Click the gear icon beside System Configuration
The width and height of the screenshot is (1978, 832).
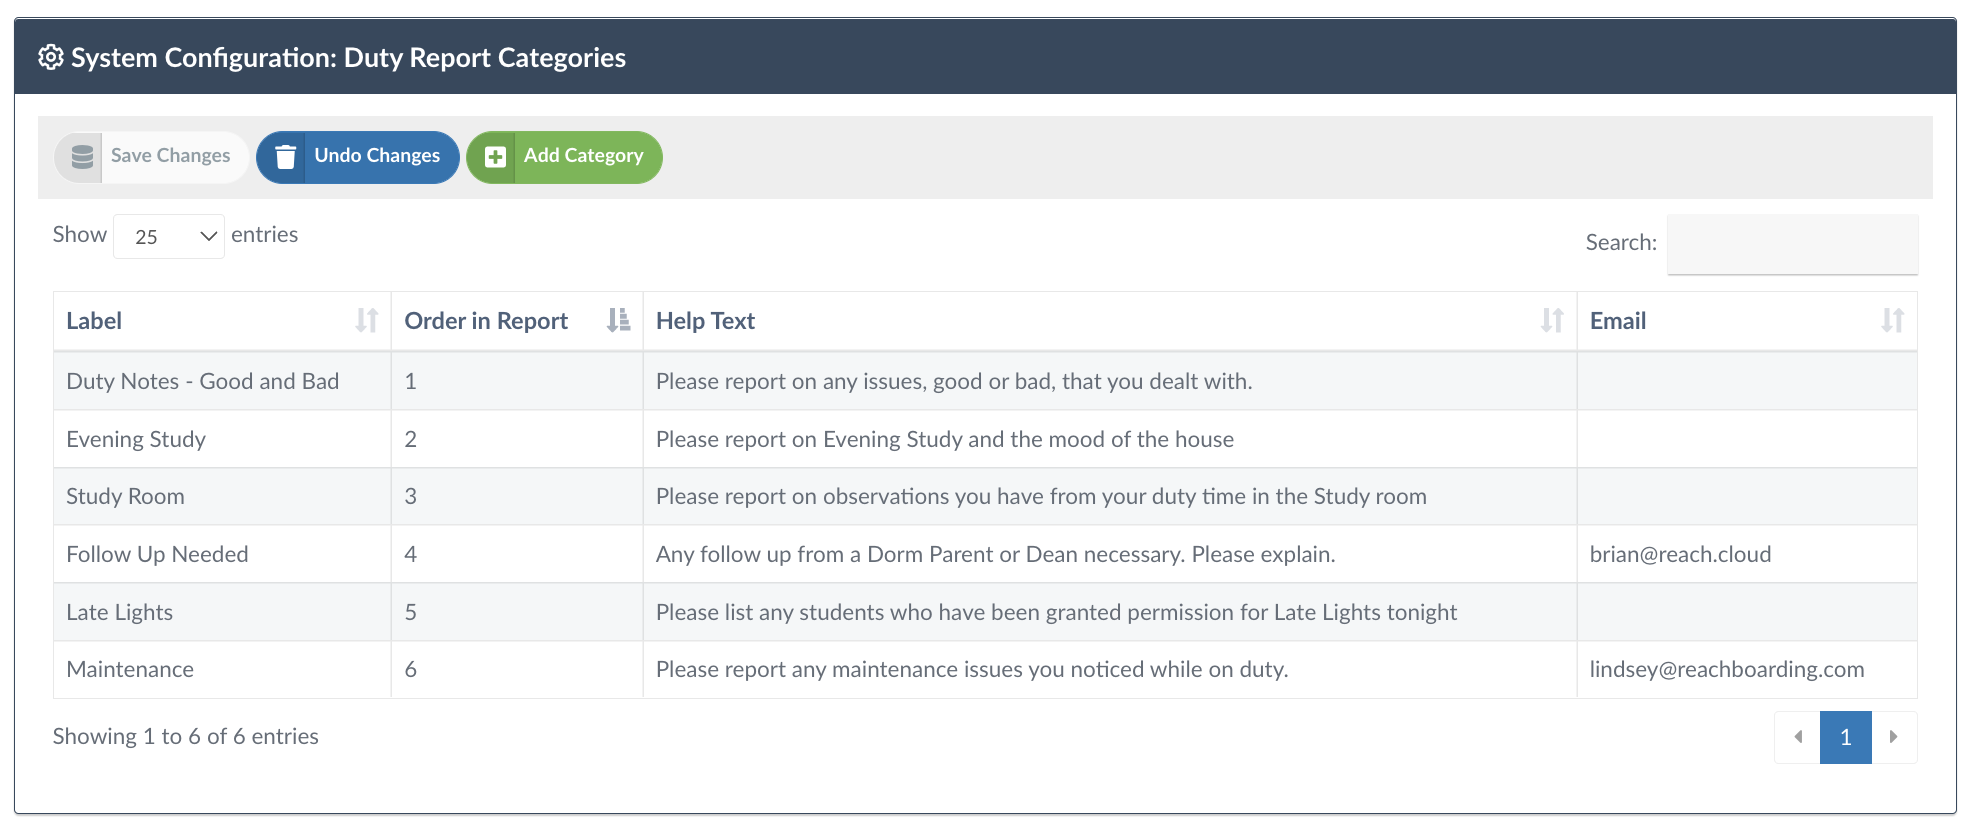click(50, 58)
